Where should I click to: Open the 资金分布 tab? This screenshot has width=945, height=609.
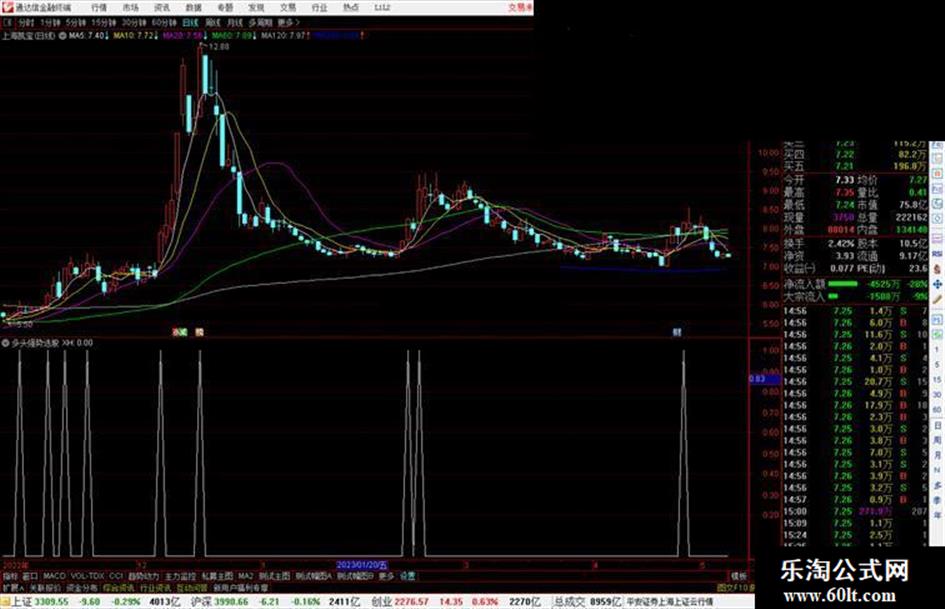point(81,587)
